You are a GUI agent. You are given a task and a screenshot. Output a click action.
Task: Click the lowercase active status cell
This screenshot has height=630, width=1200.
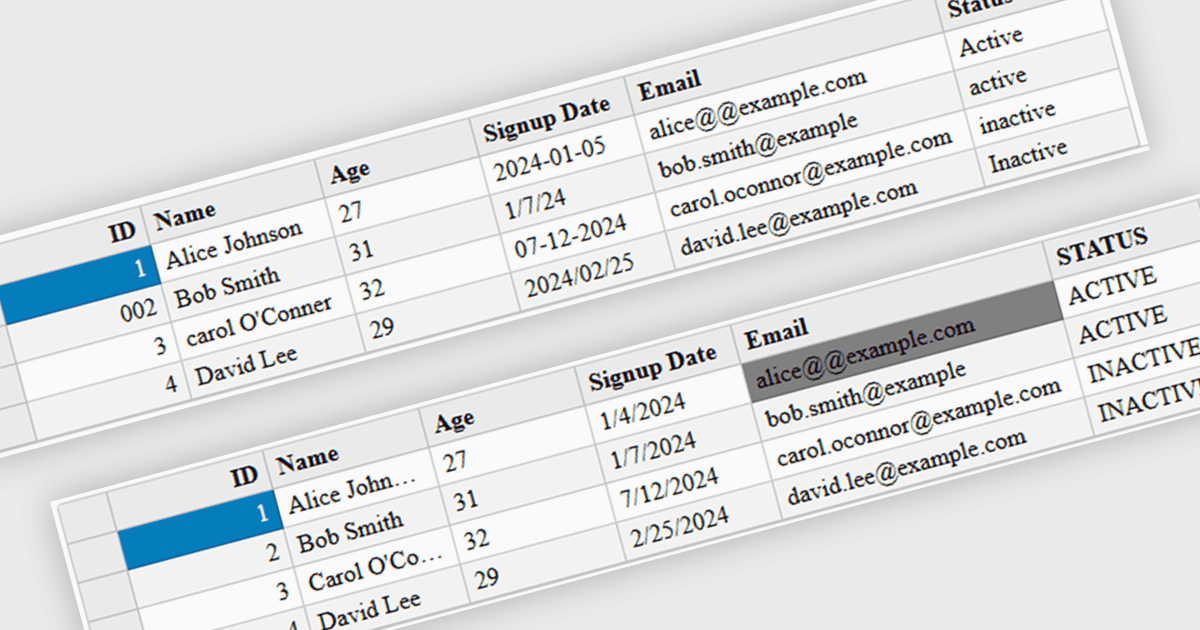point(998,82)
